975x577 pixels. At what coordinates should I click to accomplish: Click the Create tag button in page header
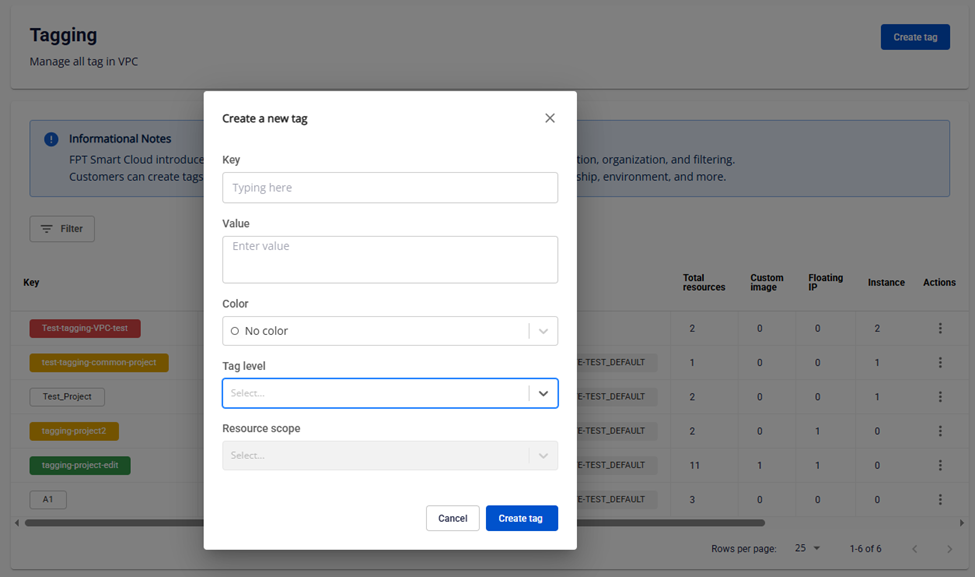[x=914, y=37]
